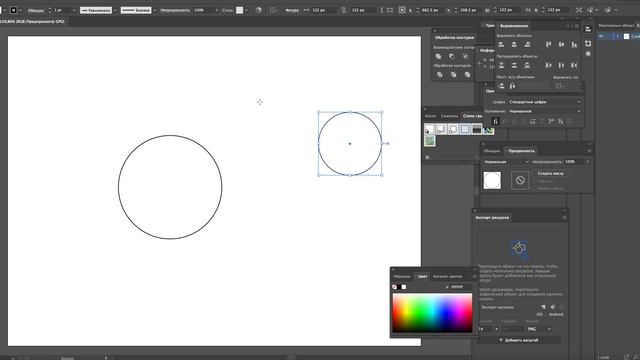This screenshot has width=640, height=360.
Task: Open the PNG format dropdown in Asset Export
Action: pos(540,329)
